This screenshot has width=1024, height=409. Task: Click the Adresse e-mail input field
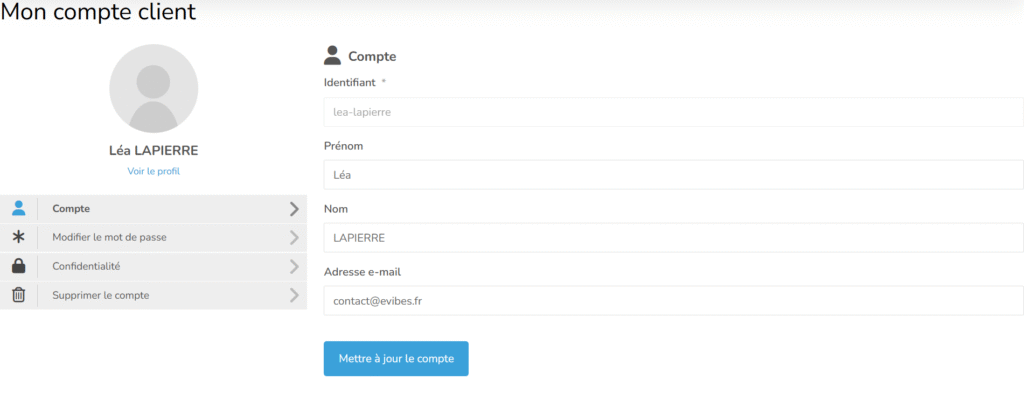click(673, 301)
